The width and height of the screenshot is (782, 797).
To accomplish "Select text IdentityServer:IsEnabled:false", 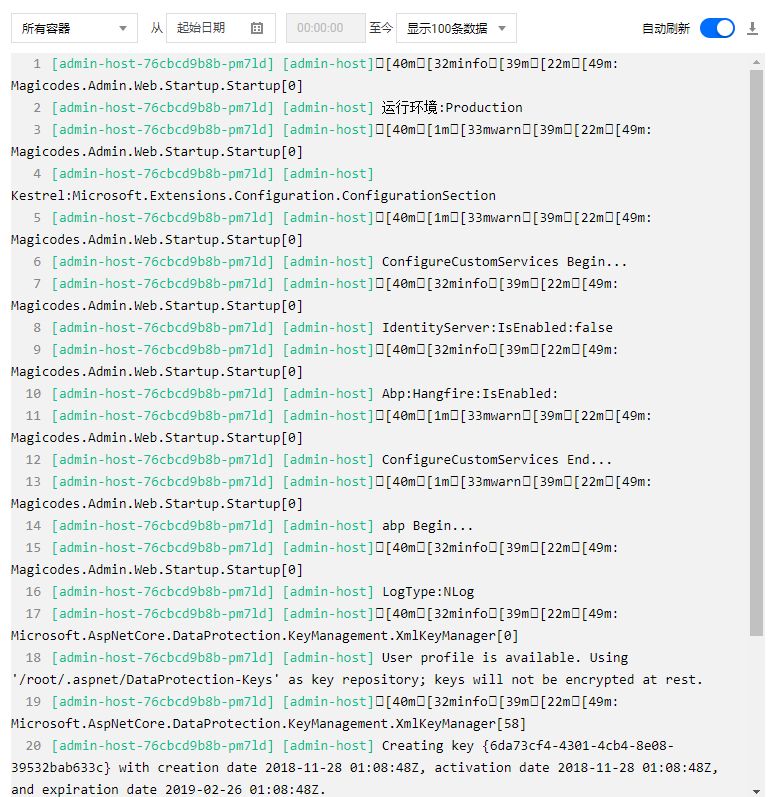I will [497, 328].
